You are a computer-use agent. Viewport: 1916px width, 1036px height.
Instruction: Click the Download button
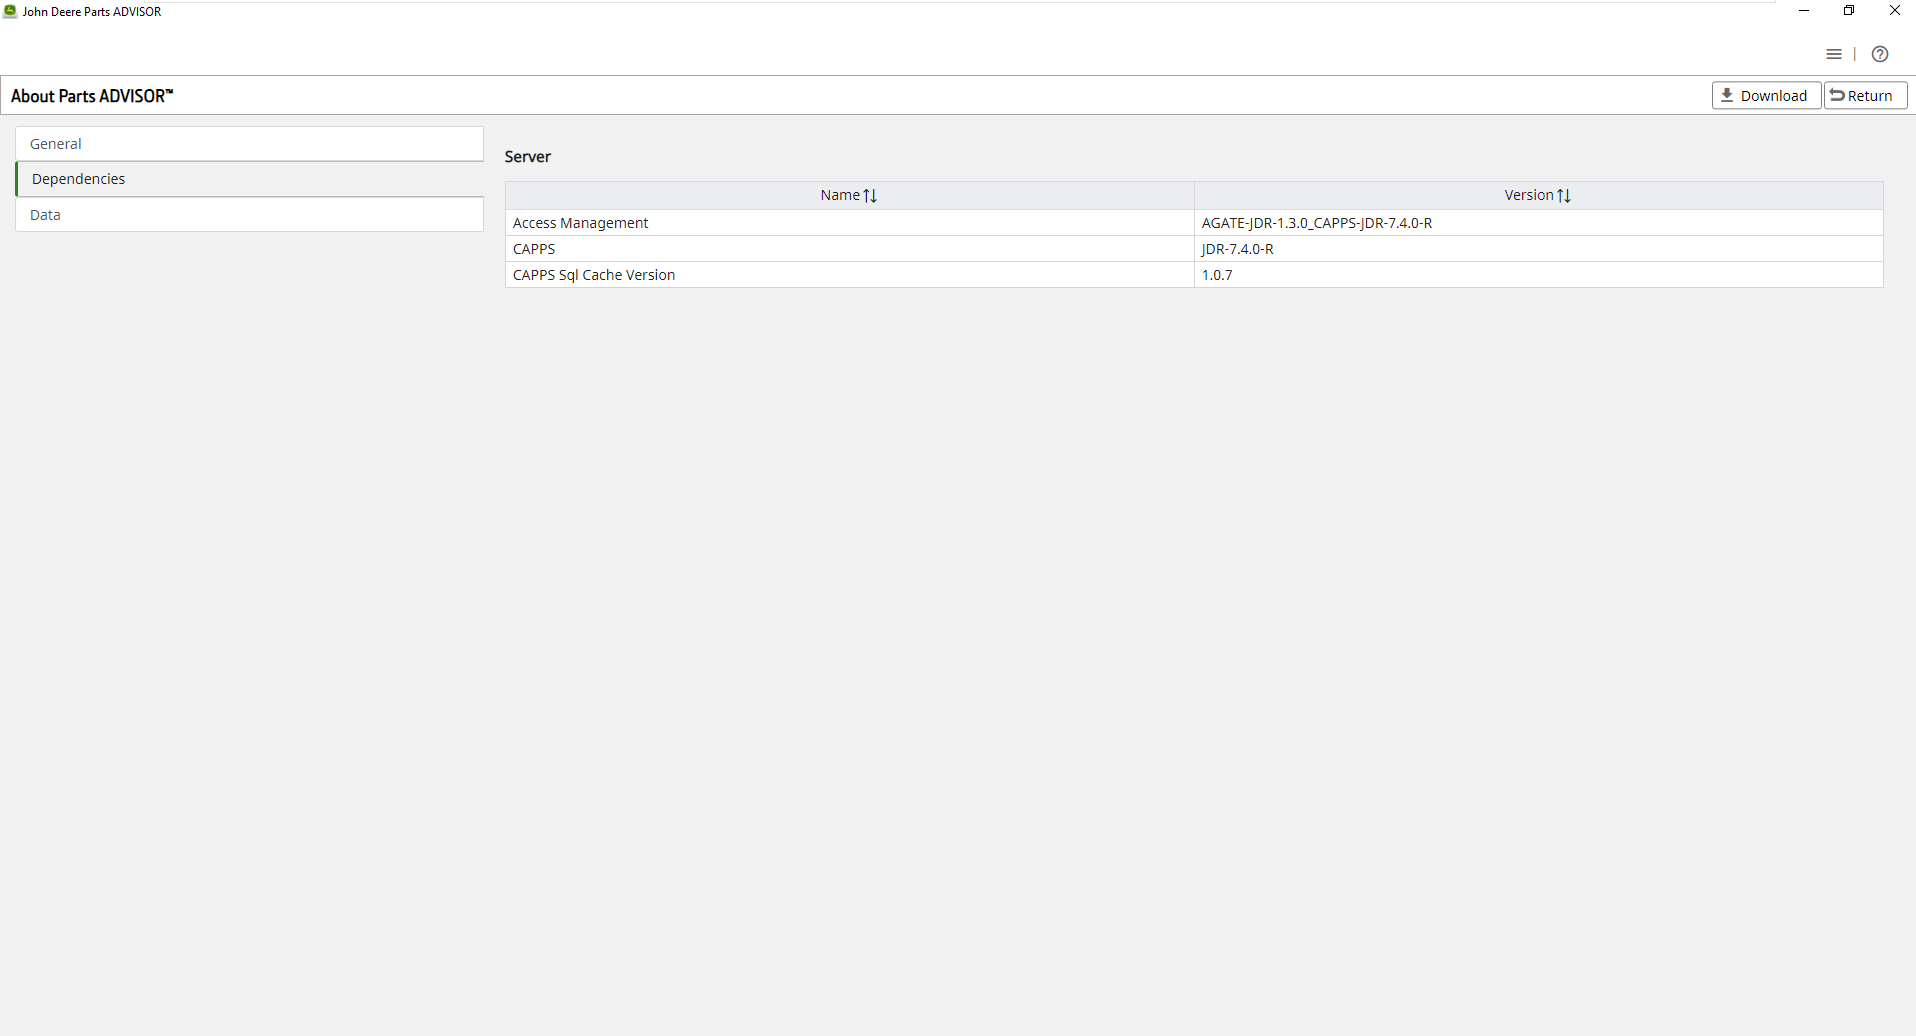(x=1766, y=96)
